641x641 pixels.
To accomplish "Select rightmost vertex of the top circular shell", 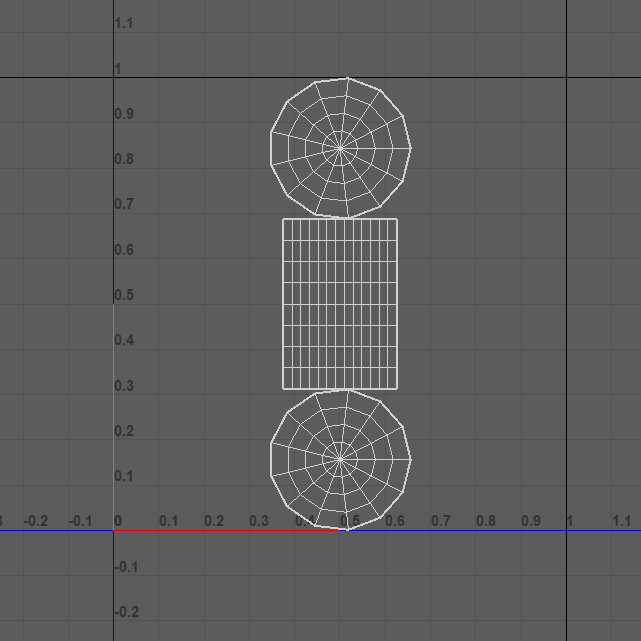I will click(x=411, y=148).
